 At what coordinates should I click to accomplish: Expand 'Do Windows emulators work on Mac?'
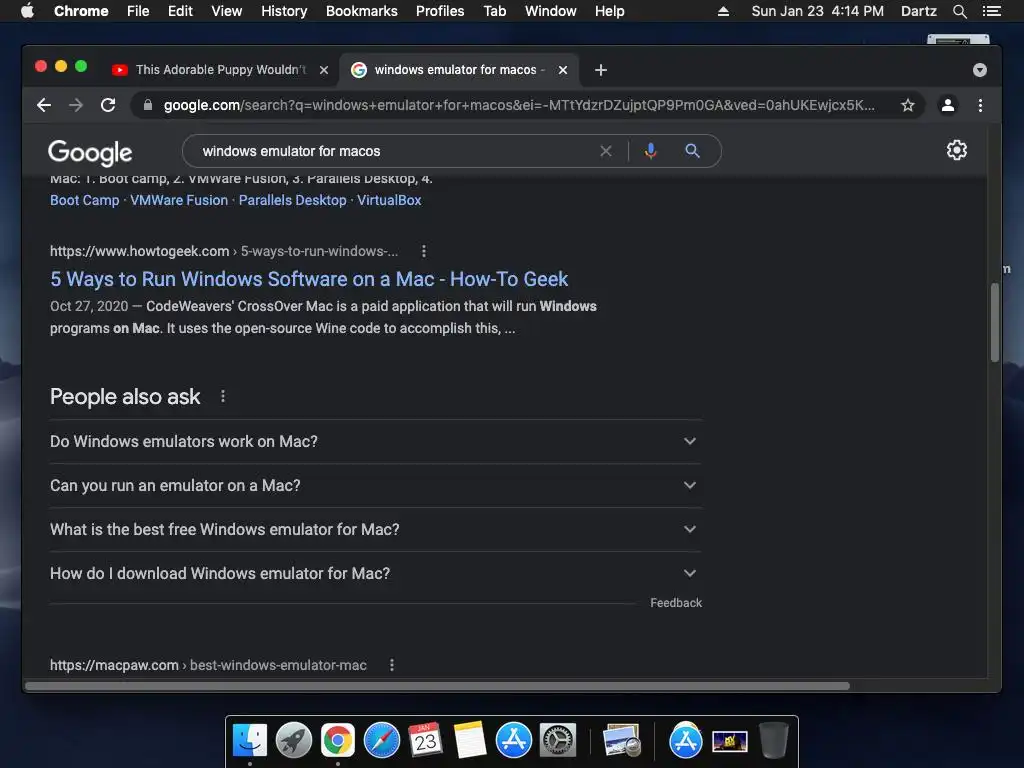(x=376, y=441)
